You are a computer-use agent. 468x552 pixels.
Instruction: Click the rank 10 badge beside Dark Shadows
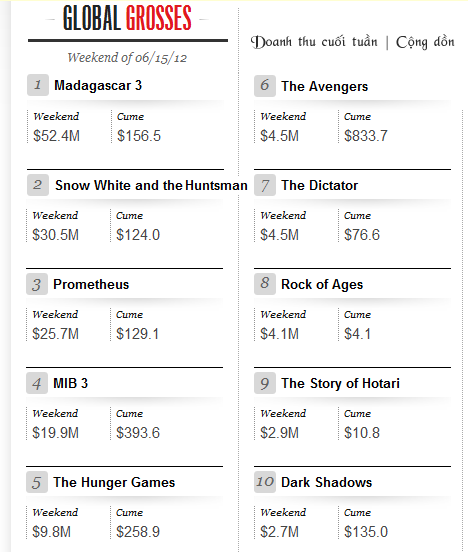[x=265, y=482]
